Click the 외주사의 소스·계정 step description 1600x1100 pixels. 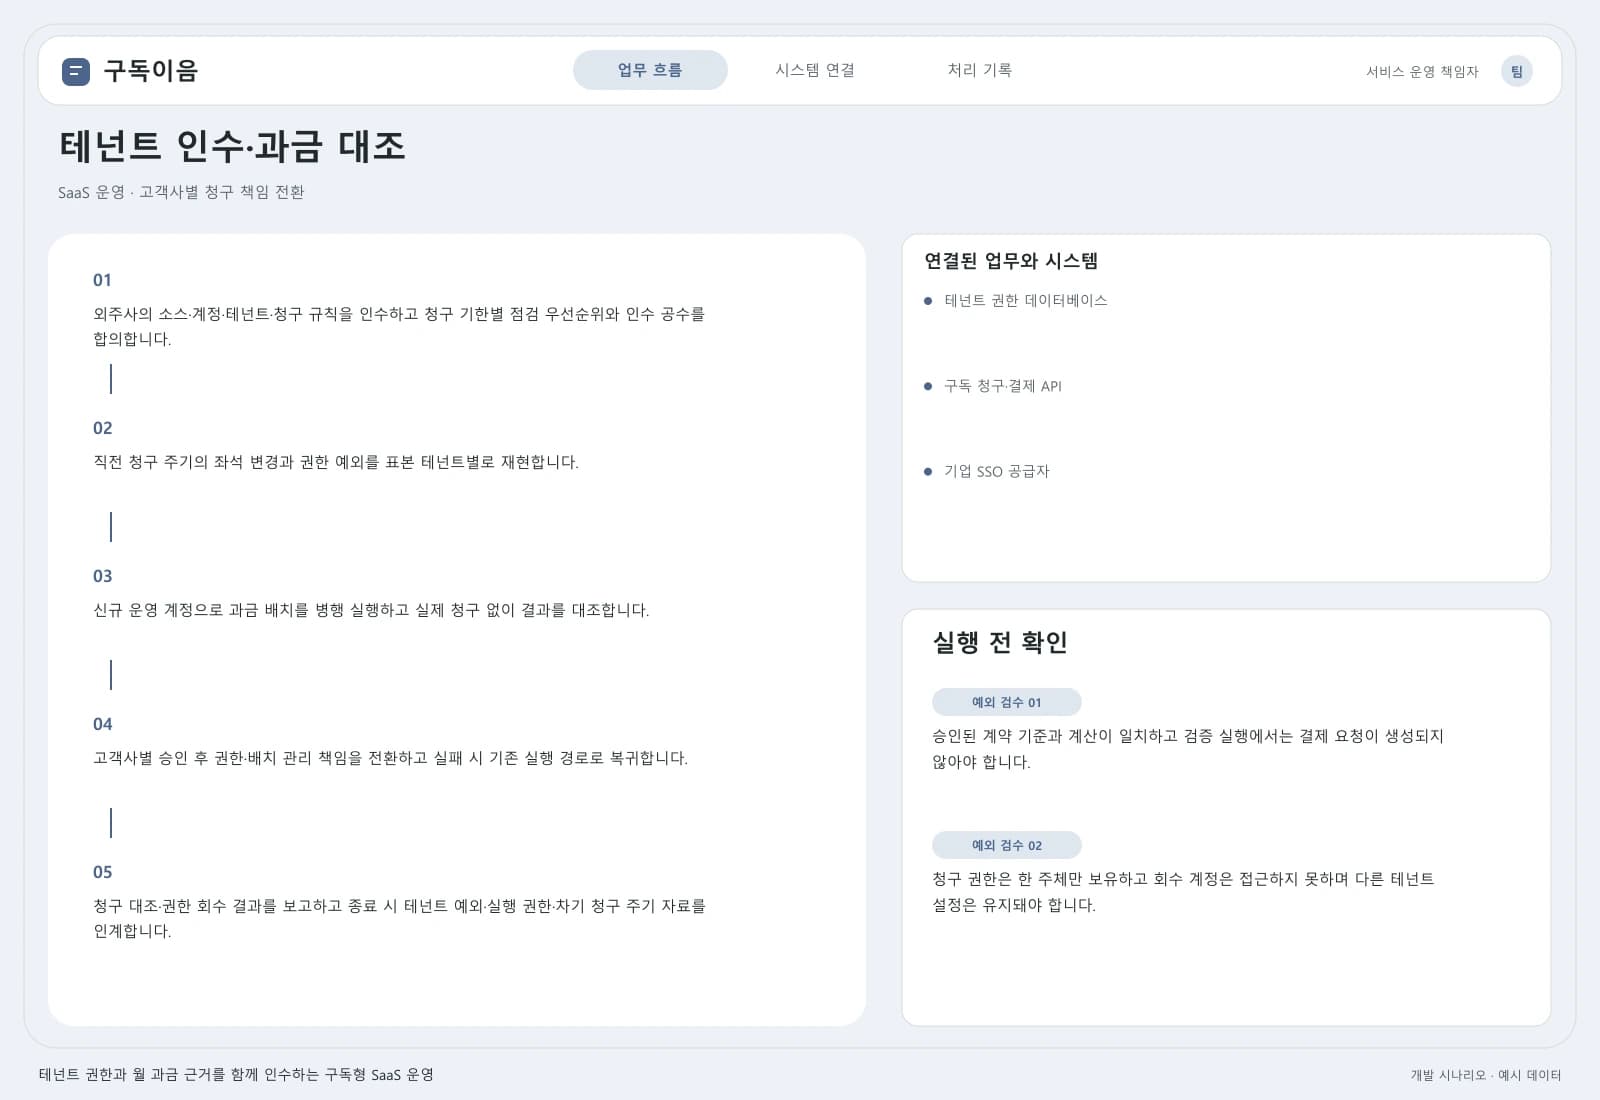click(399, 326)
